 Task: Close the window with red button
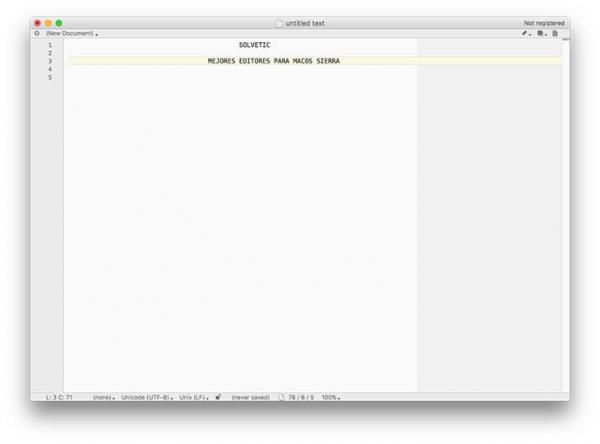[x=38, y=23]
